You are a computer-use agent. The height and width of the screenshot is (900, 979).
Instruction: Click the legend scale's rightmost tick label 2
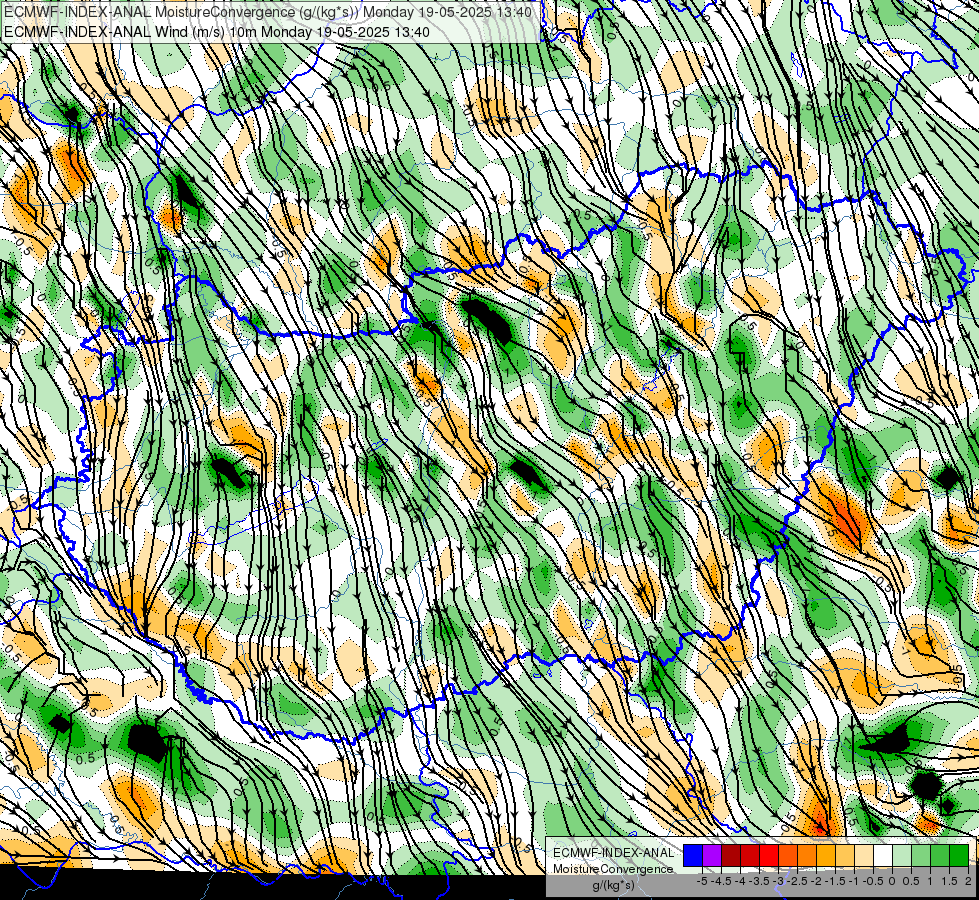(968, 881)
